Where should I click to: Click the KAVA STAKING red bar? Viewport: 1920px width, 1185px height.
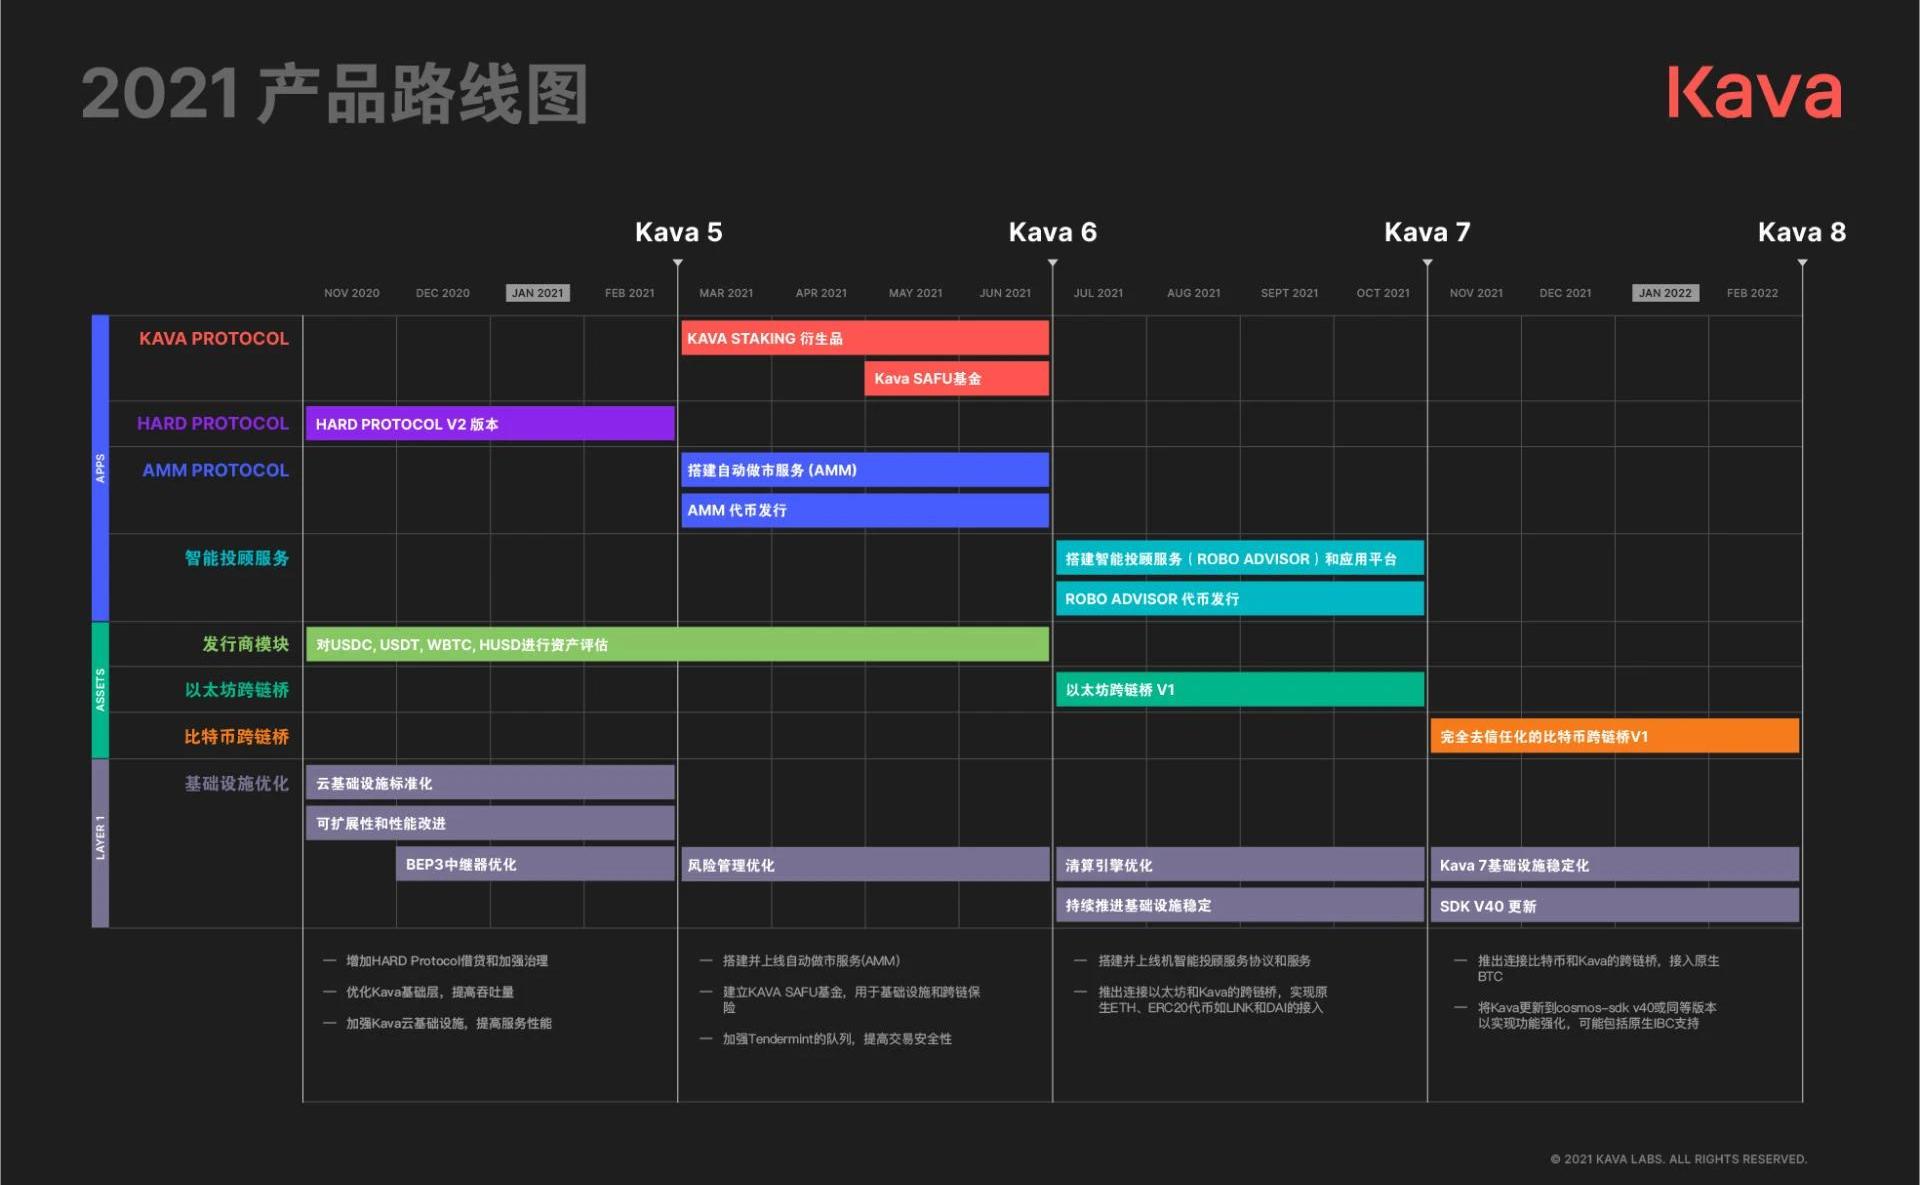(x=865, y=338)
